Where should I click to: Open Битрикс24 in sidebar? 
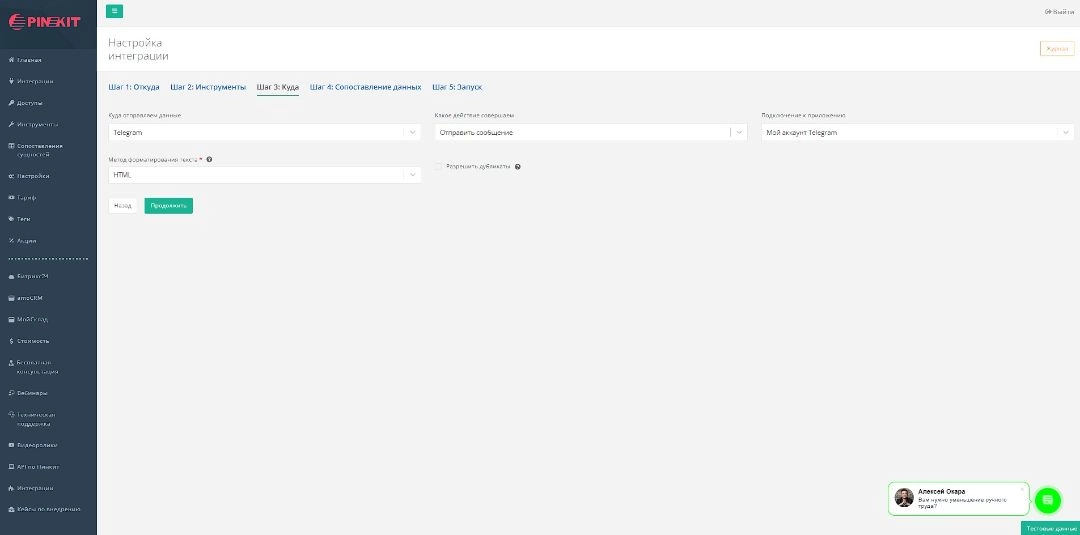32,276
